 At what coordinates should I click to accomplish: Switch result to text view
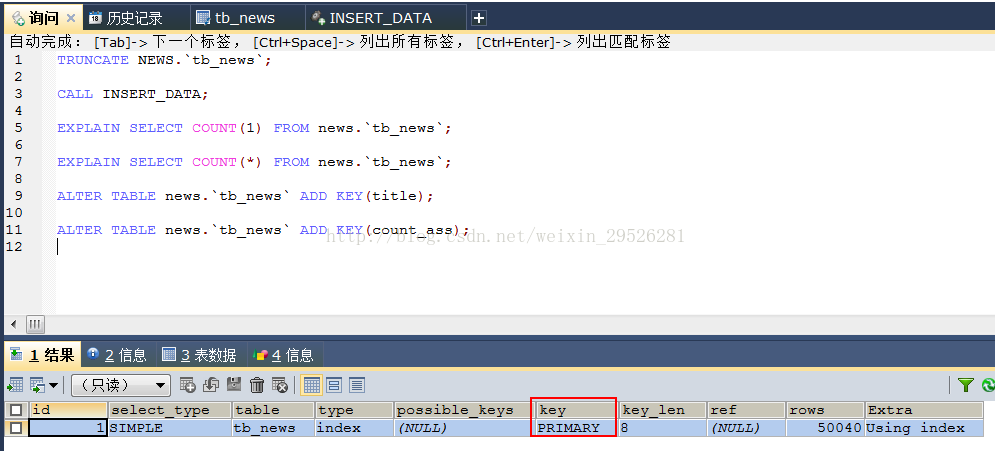(357, 384)
